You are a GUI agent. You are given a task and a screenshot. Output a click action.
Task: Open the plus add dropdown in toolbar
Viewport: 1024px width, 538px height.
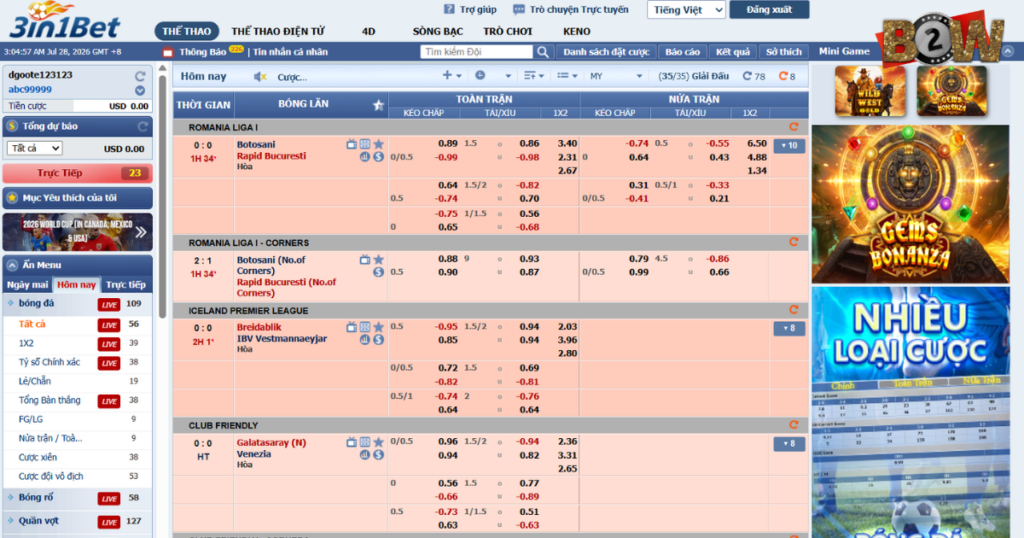(x=451, y=76)
